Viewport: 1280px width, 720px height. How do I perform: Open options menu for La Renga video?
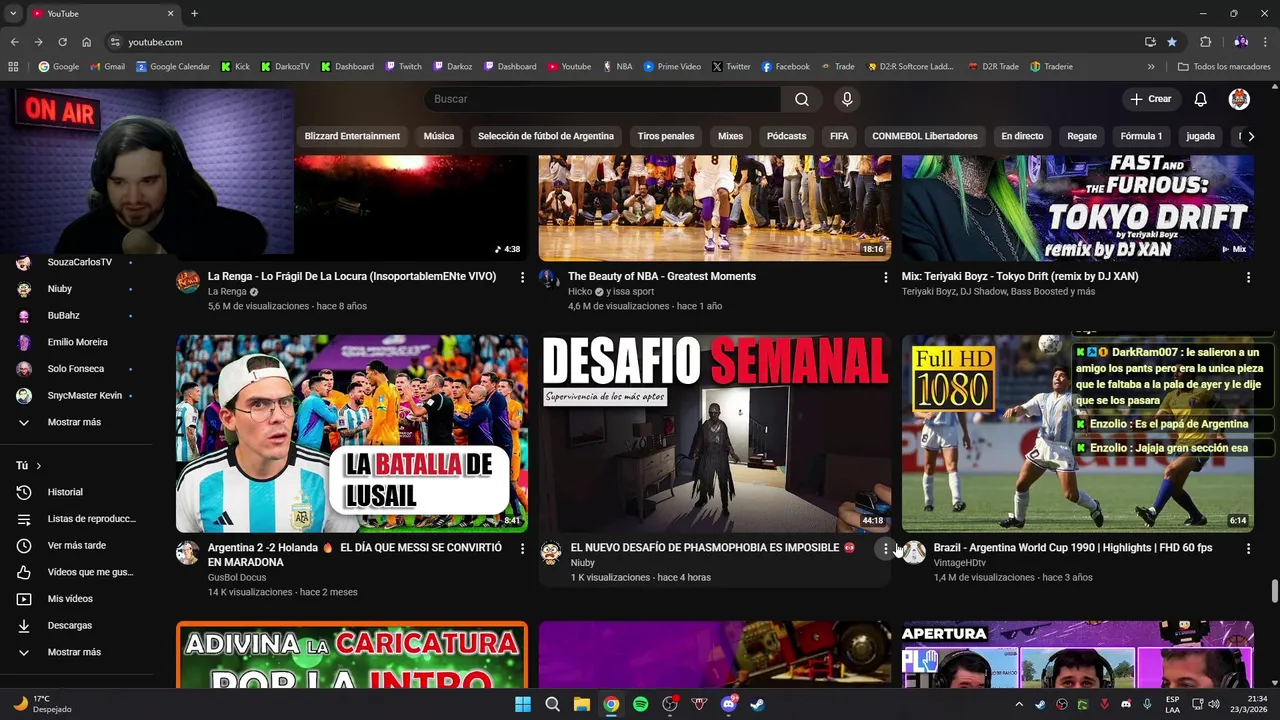tap(522, 277)
